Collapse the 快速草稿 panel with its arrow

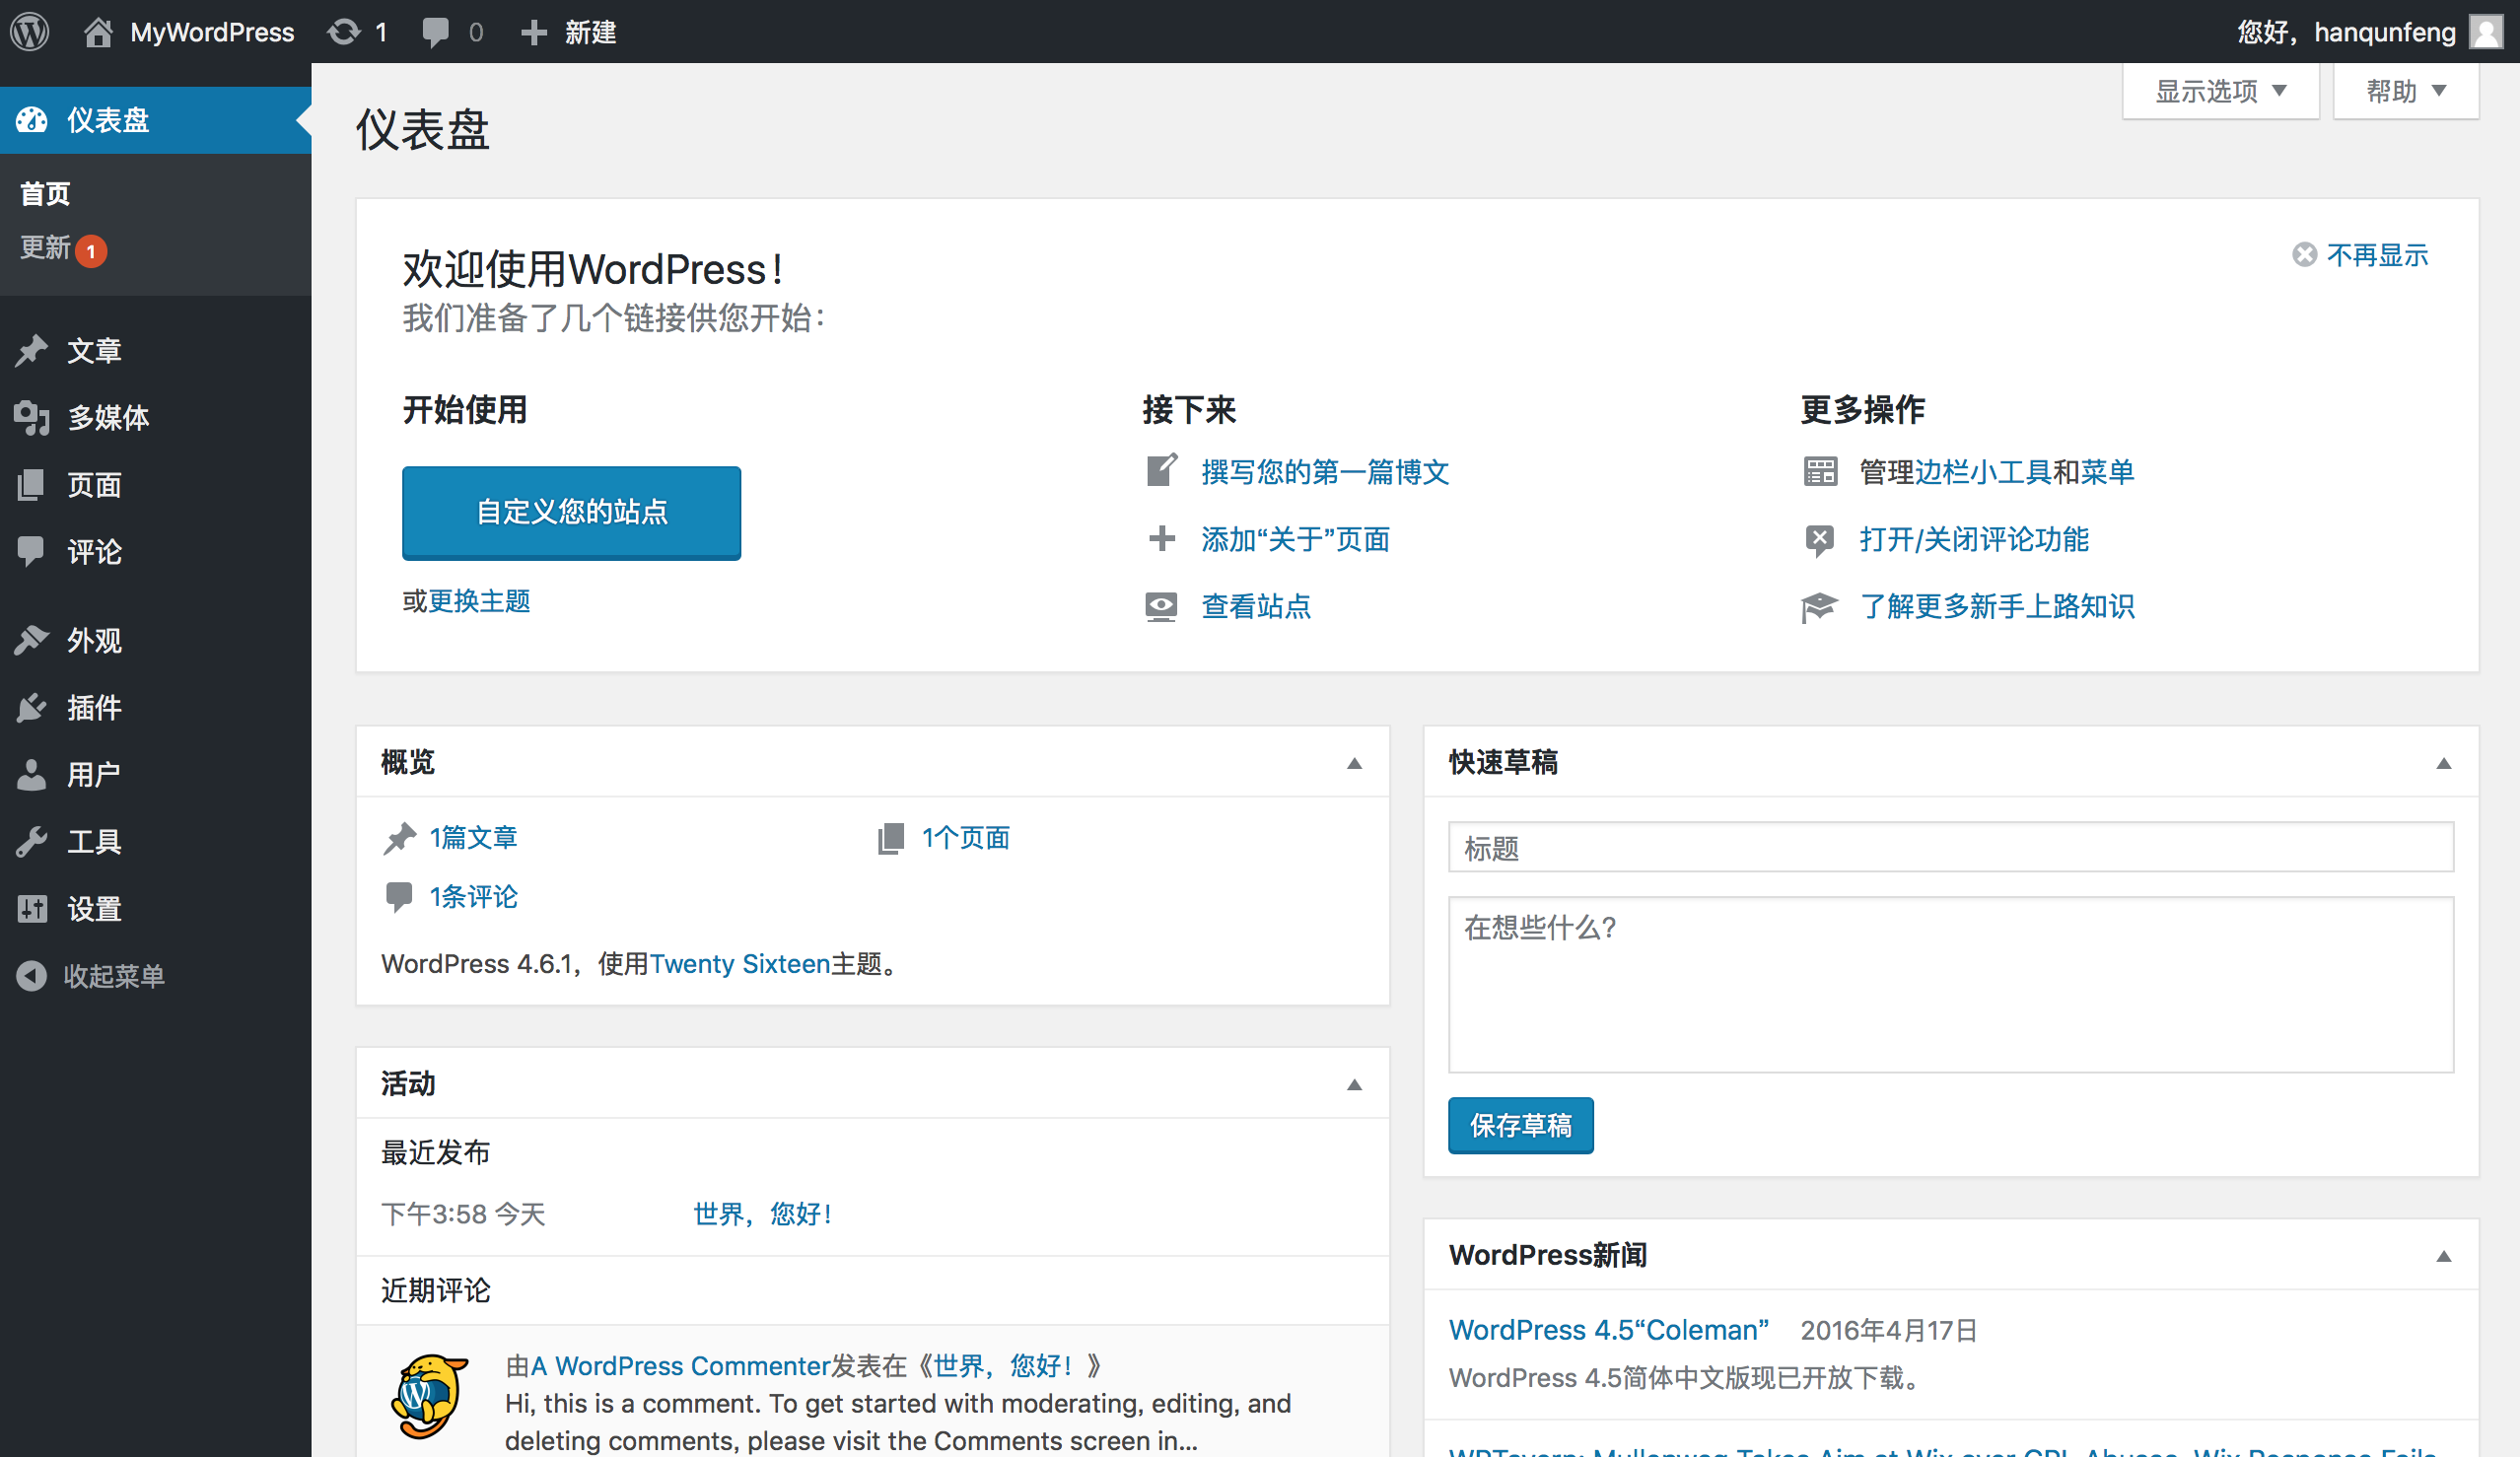[x=2443, y=763]
